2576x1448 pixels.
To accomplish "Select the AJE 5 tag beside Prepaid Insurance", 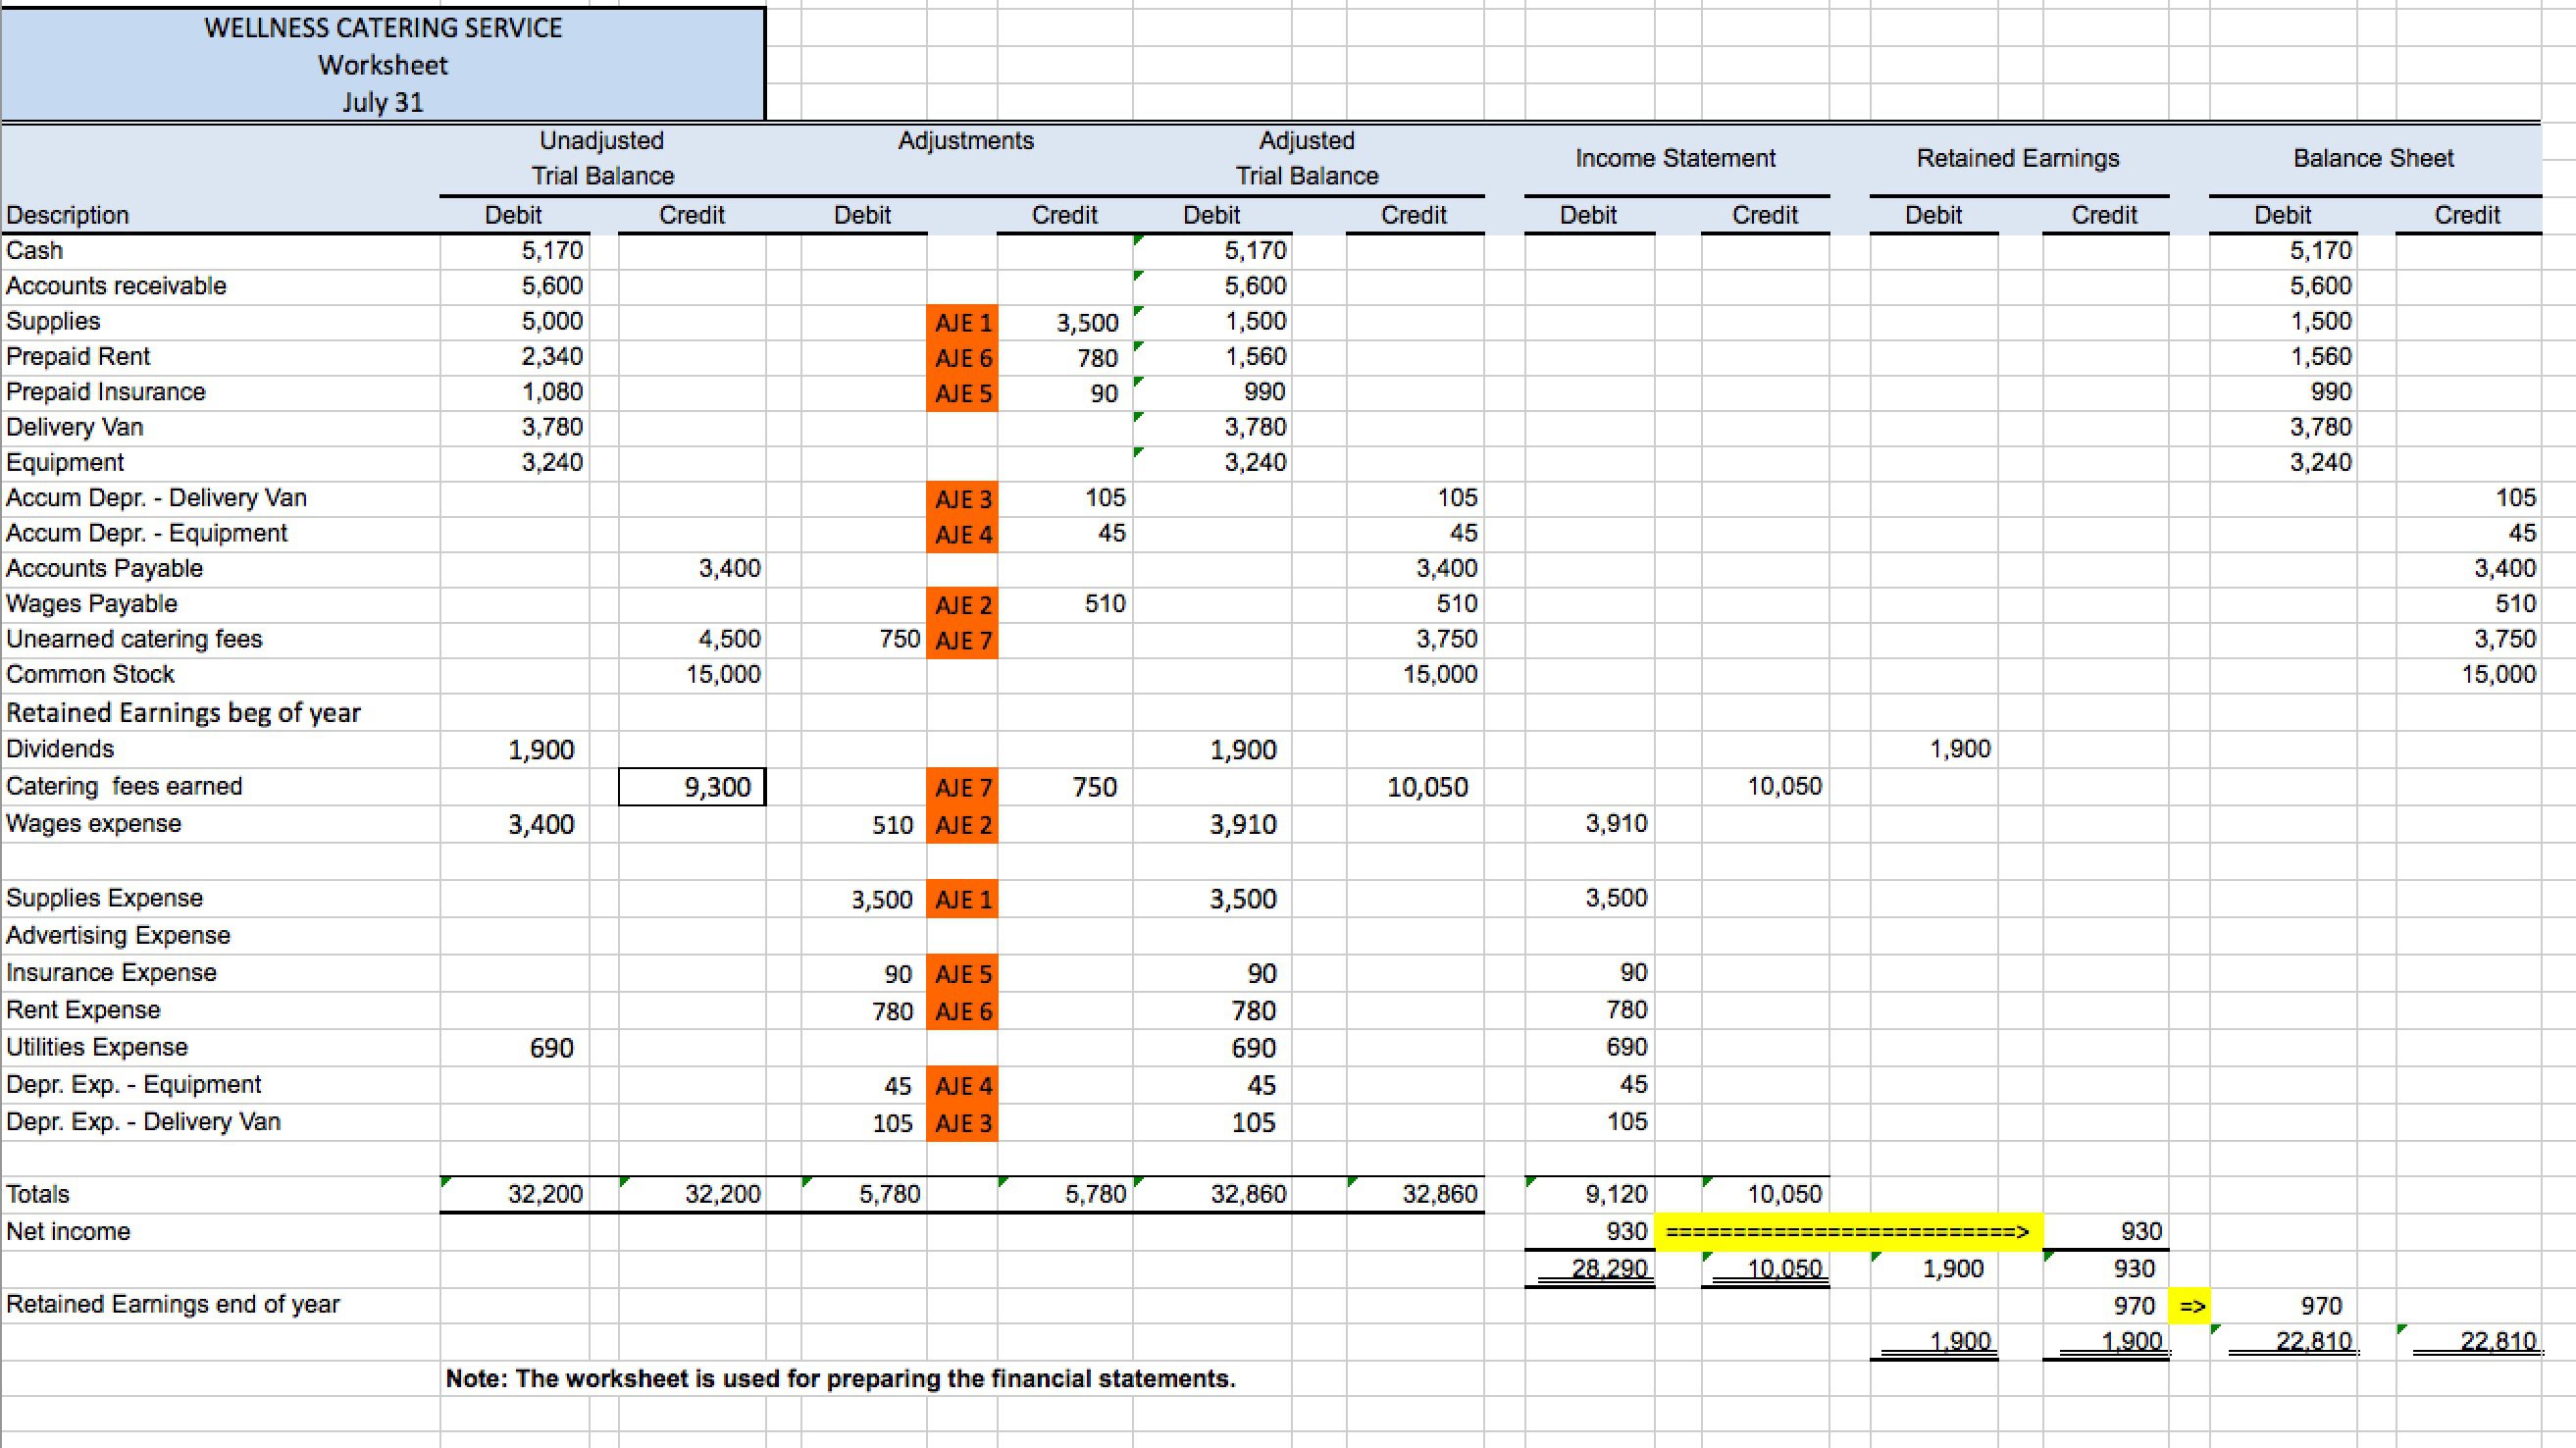I will [x=962, y=393].
